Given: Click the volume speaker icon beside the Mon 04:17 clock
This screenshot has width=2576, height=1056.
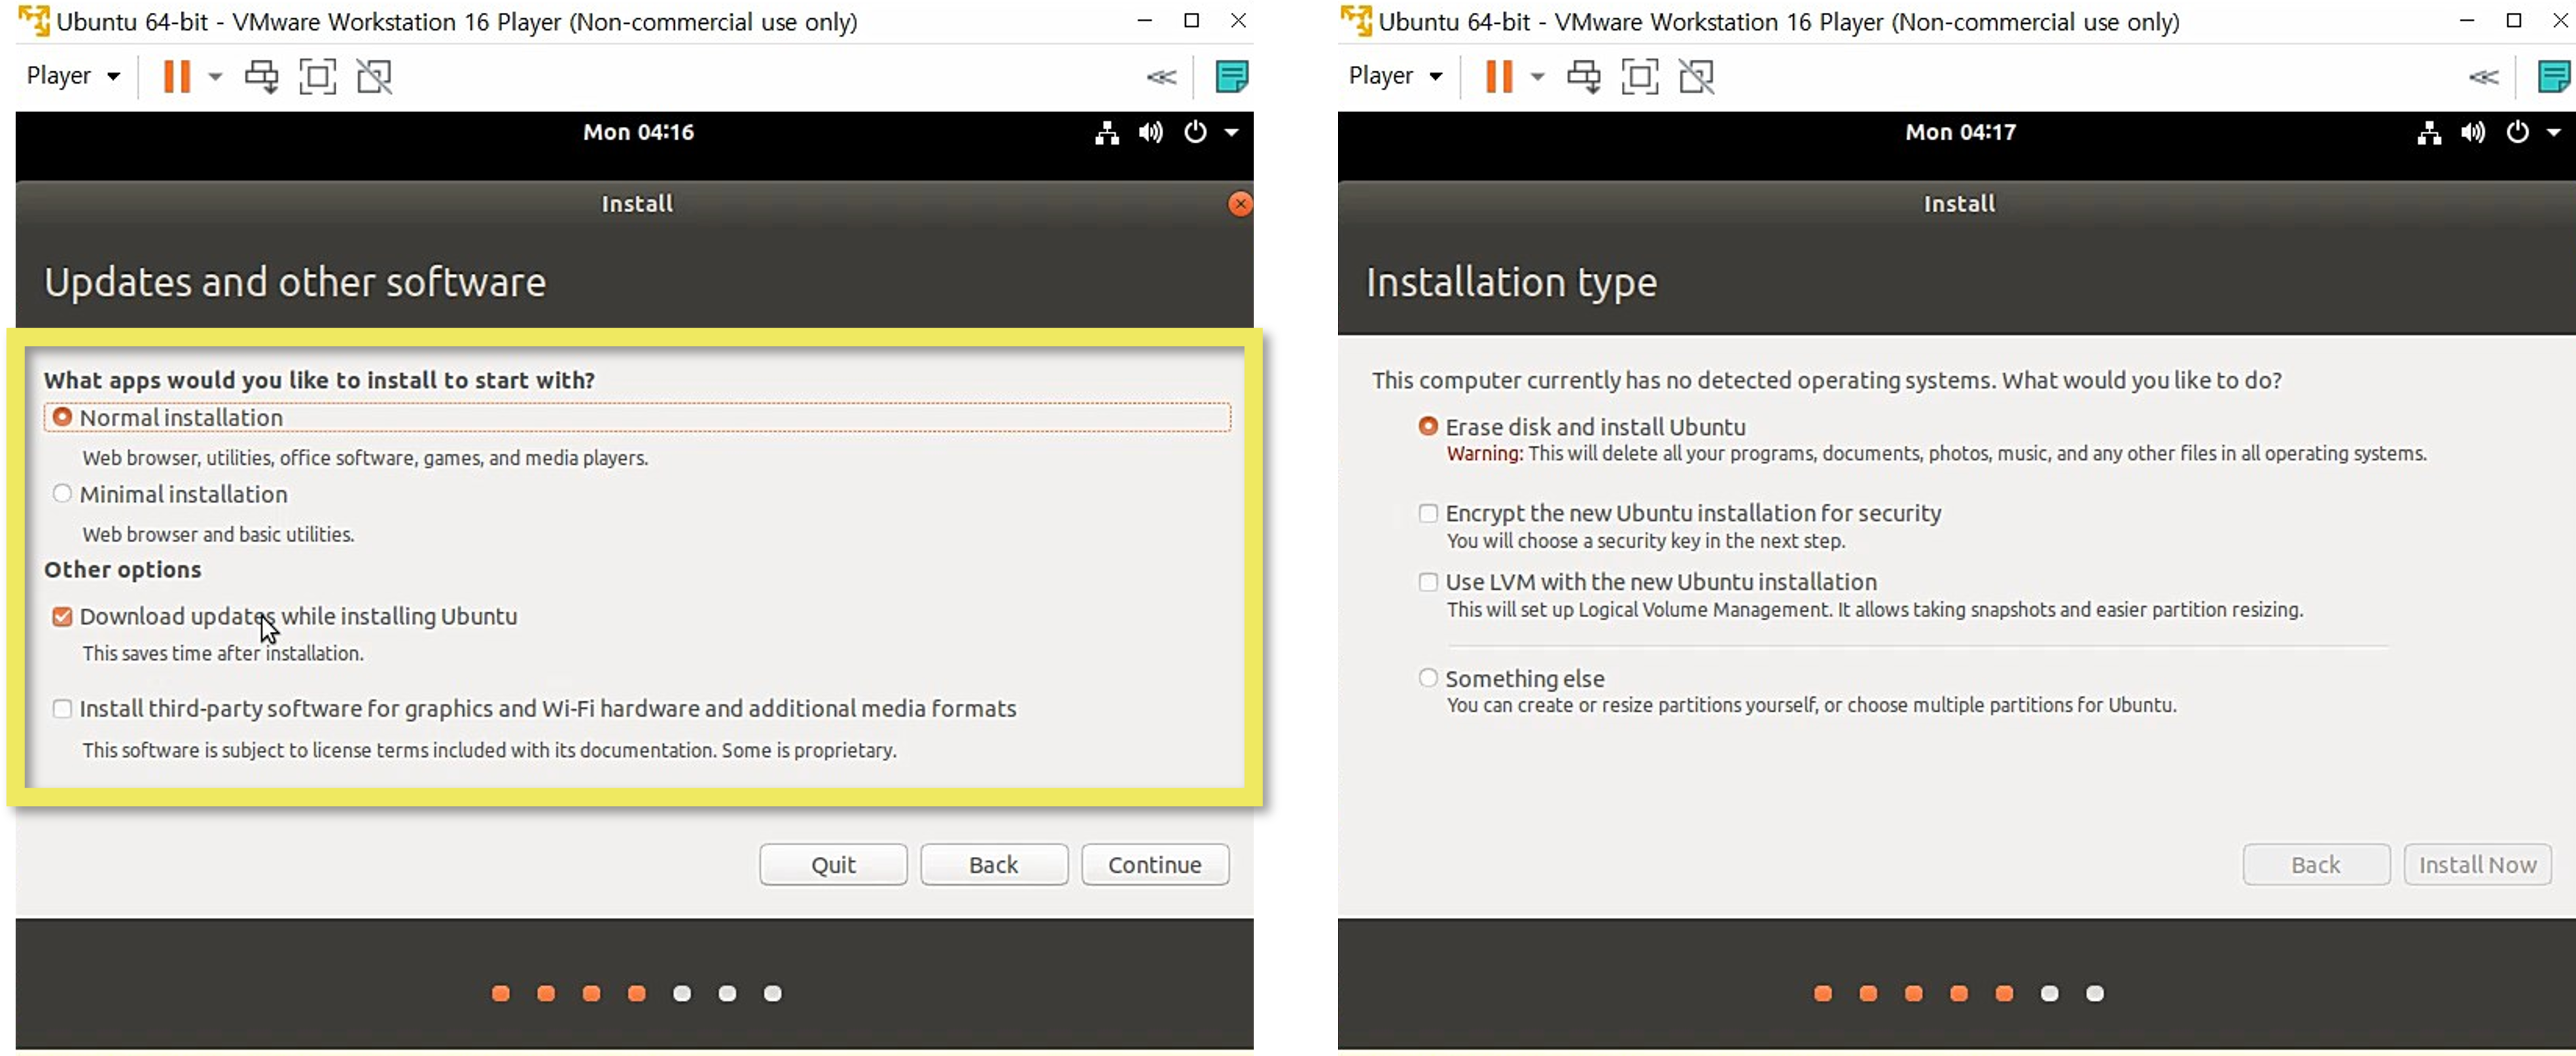Looking at the screenshot, I should point(2473,132).
